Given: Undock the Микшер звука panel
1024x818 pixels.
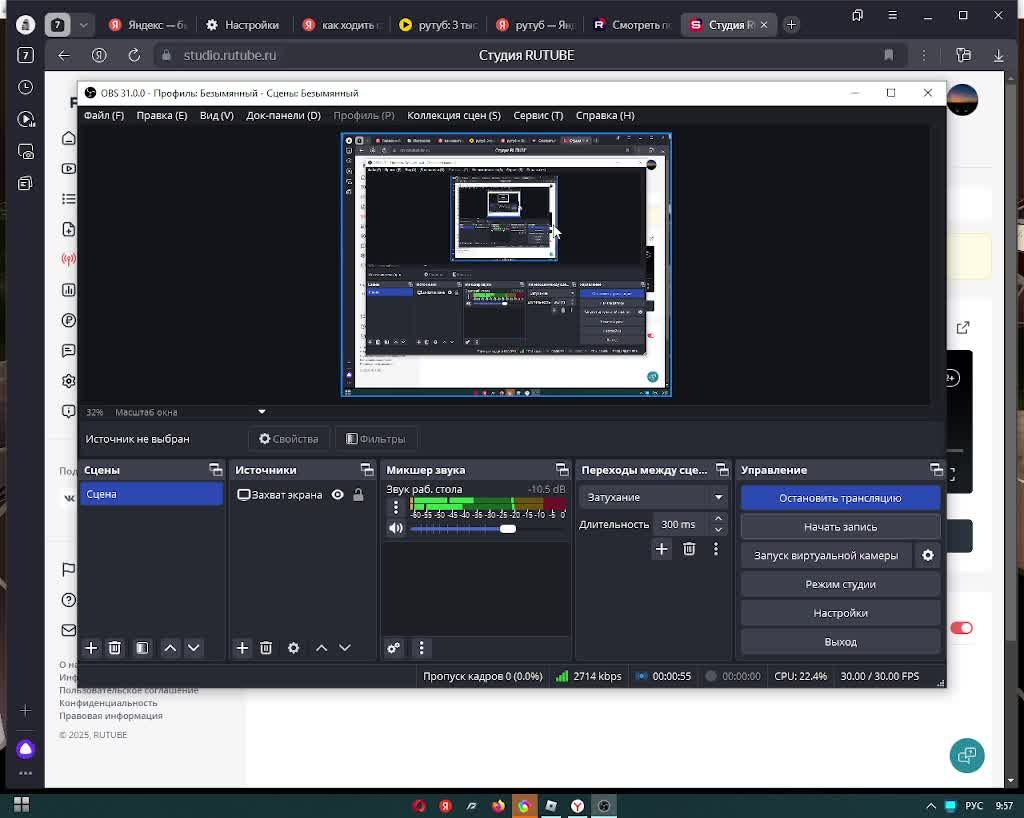Looking at the screenshot, I should [x=562, y=470].
